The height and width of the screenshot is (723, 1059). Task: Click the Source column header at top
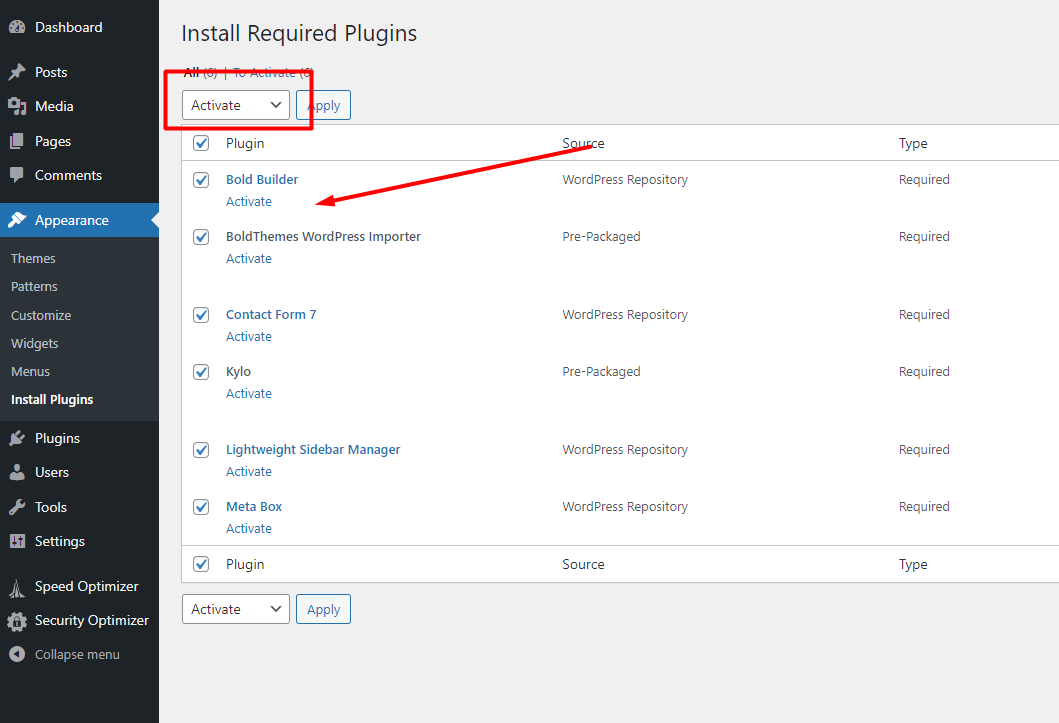coord(584,143)
